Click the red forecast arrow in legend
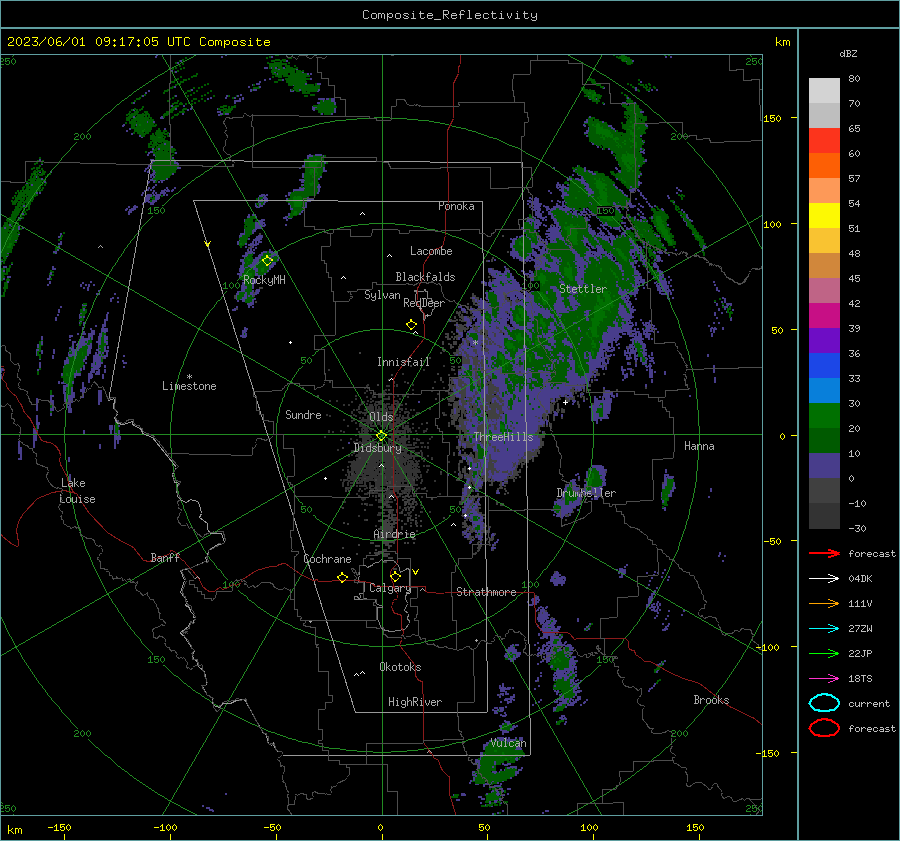The height and width of the screenshot is (841, 900). pyautogui.click(x=824, y=553)
